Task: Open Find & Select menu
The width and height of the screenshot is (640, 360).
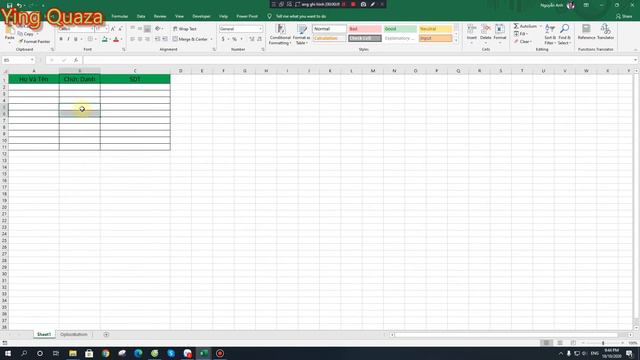Action: tap(564, 34)
